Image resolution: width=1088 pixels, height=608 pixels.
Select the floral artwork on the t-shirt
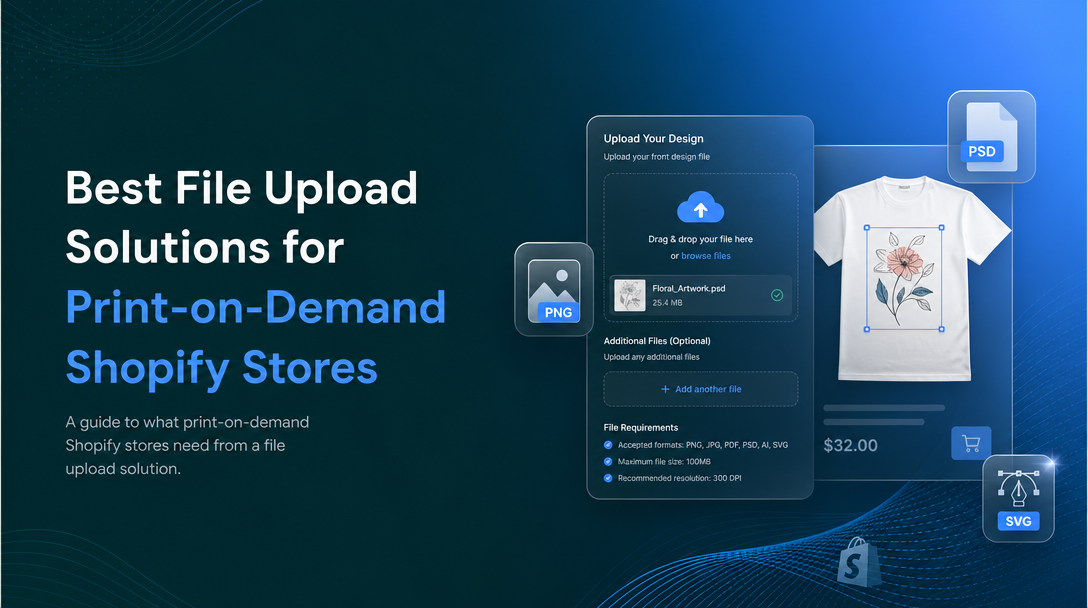click(903, 278)
